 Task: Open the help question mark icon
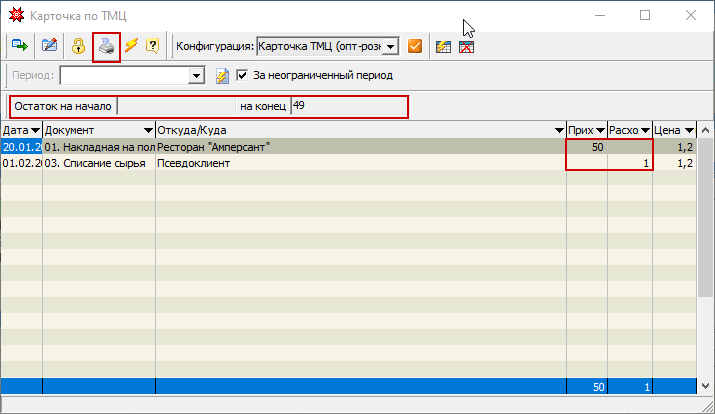[153, 46]
